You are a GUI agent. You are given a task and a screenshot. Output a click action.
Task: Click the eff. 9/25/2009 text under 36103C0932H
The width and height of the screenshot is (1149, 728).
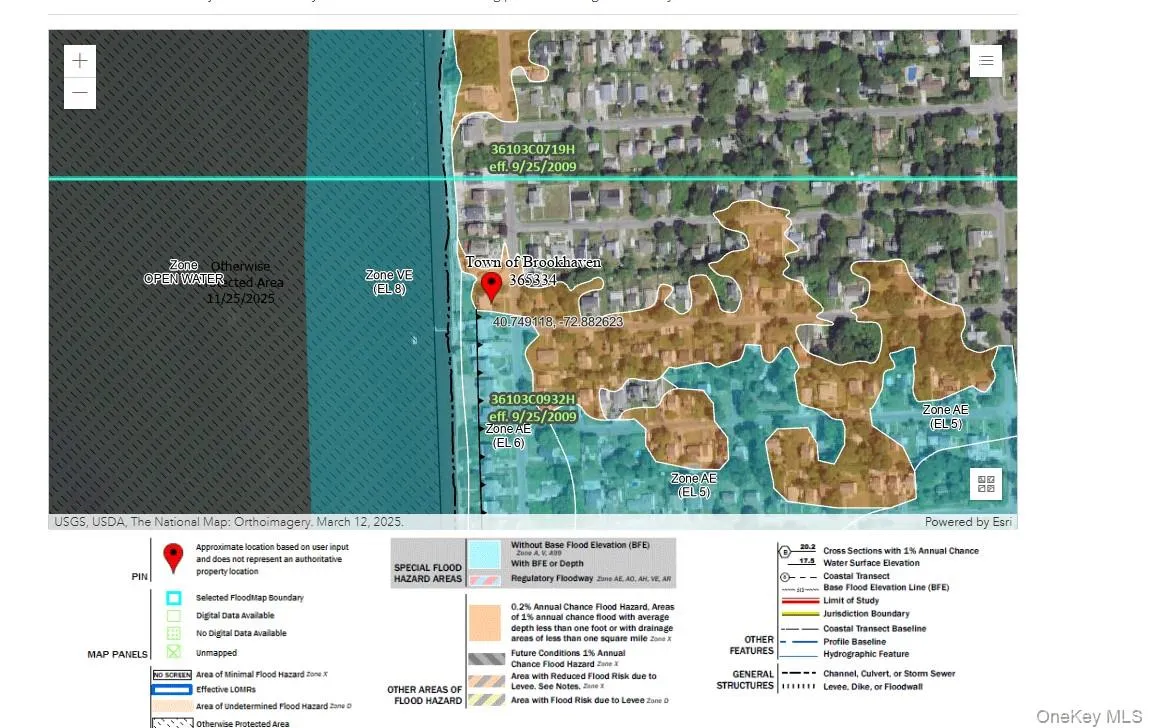533,416
